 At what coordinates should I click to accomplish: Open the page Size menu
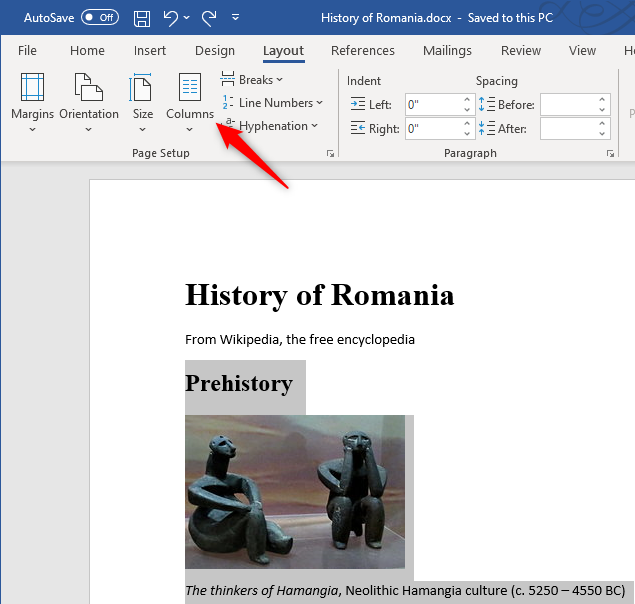click(x=143, y=103)
